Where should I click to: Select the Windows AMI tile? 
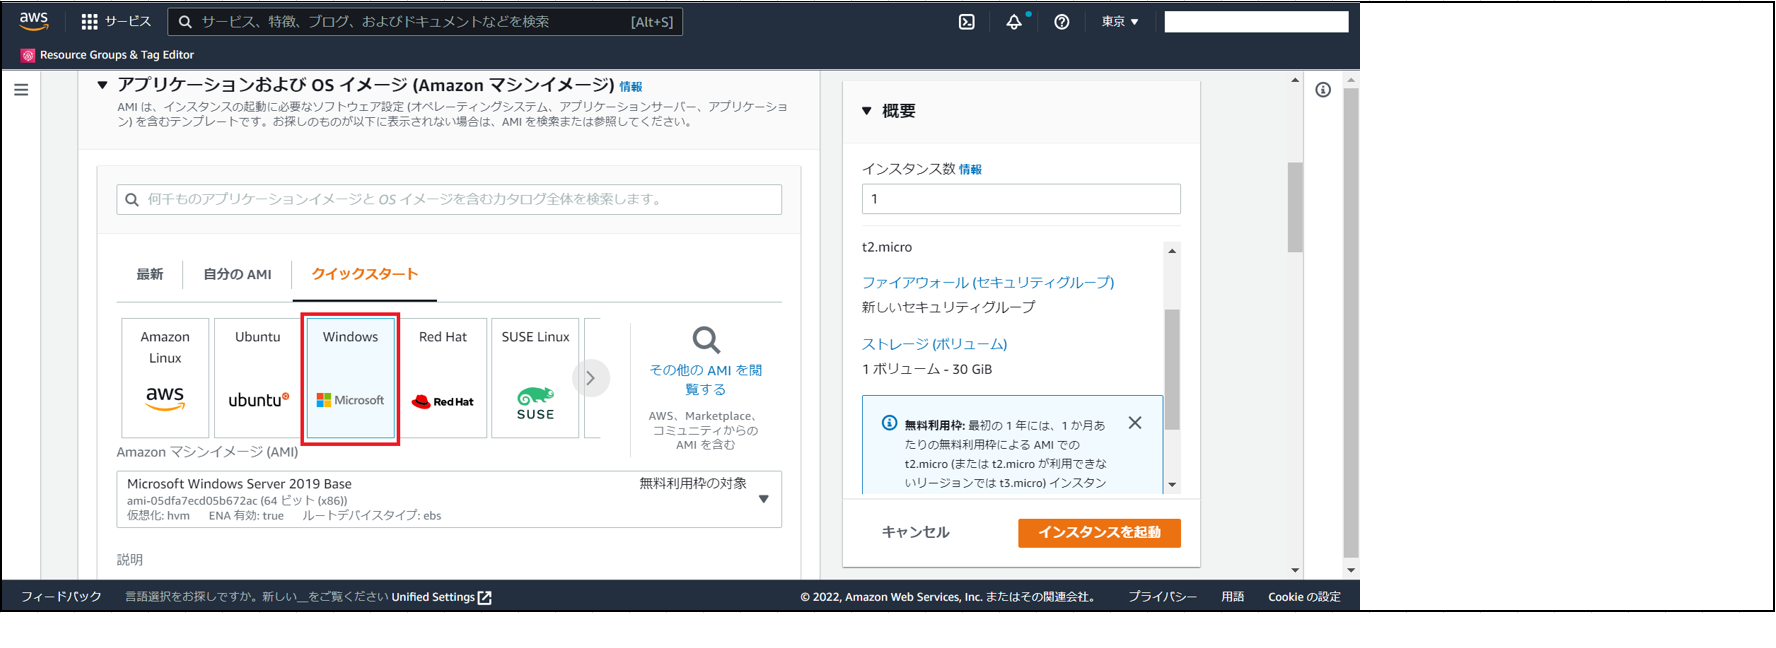pyautogui.click(x=351, y=378)
